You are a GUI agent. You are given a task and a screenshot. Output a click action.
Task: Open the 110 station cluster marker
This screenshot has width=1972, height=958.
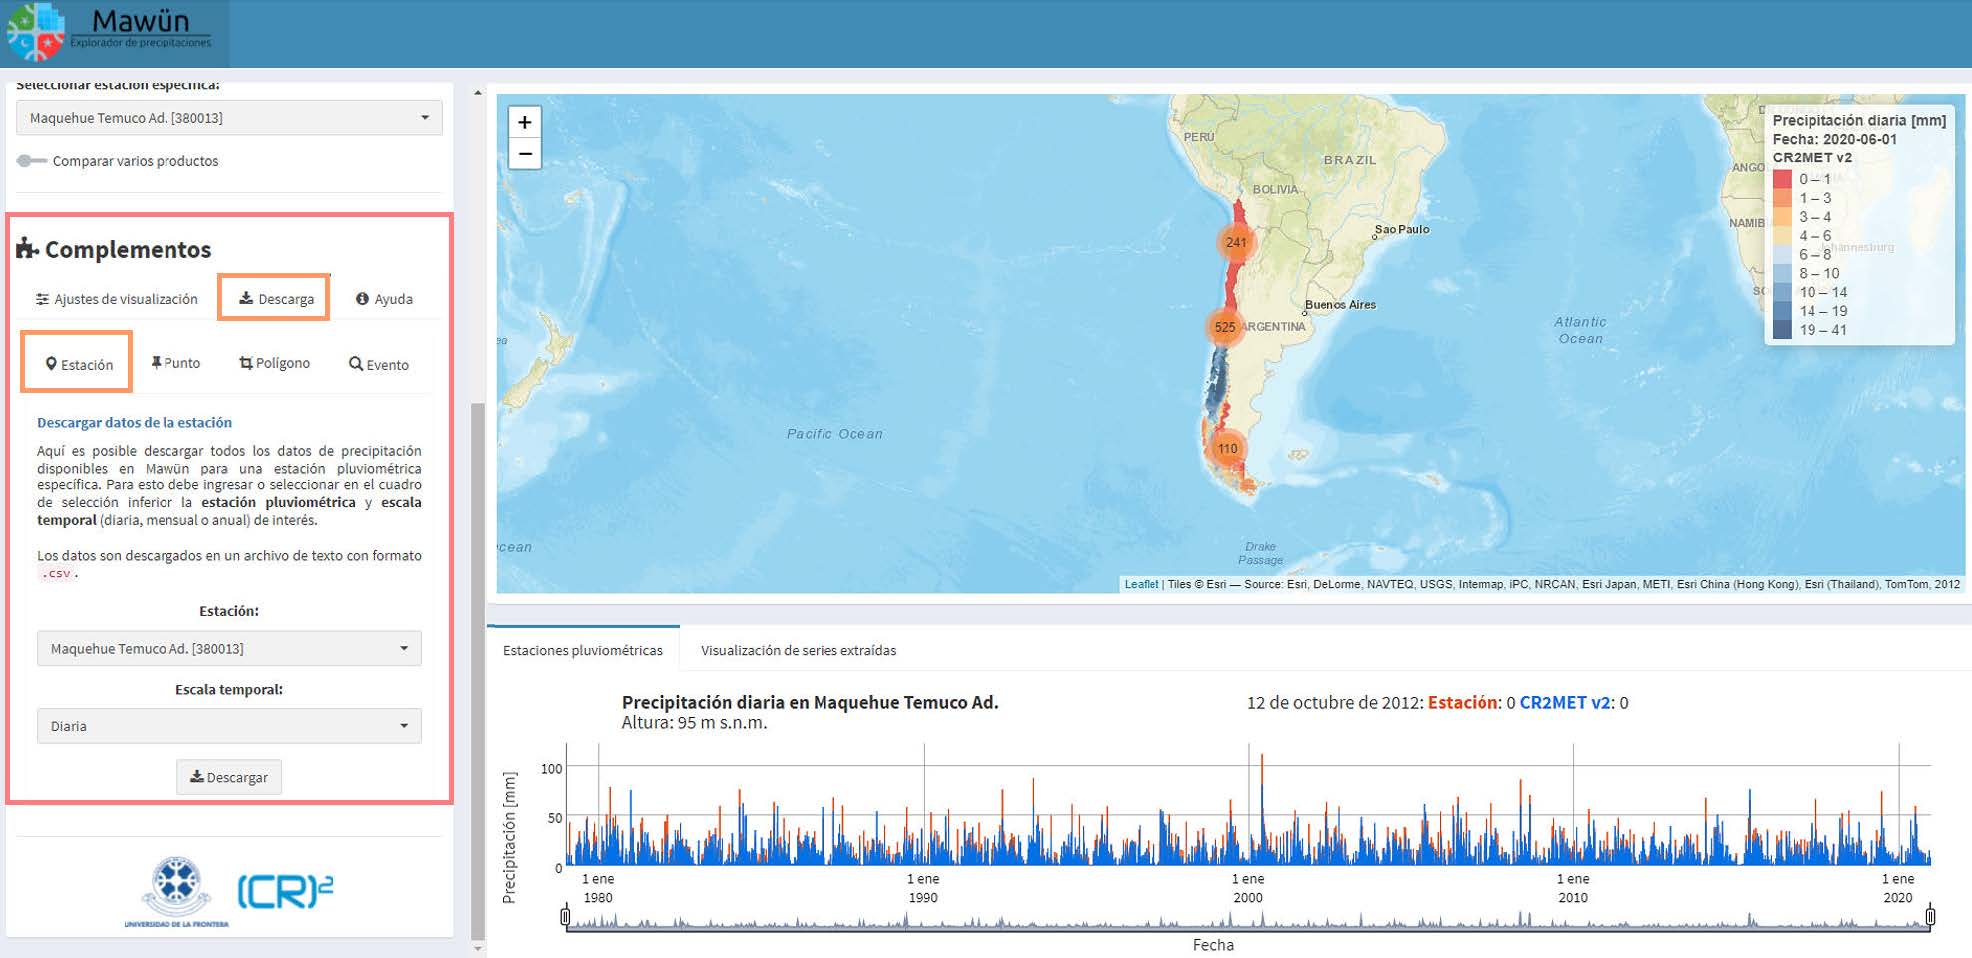point(1227,449)
